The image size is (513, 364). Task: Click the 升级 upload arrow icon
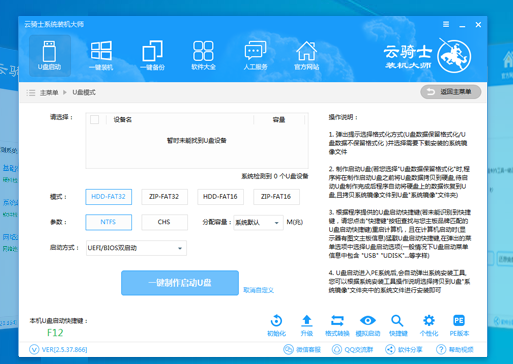pos(307,321)
